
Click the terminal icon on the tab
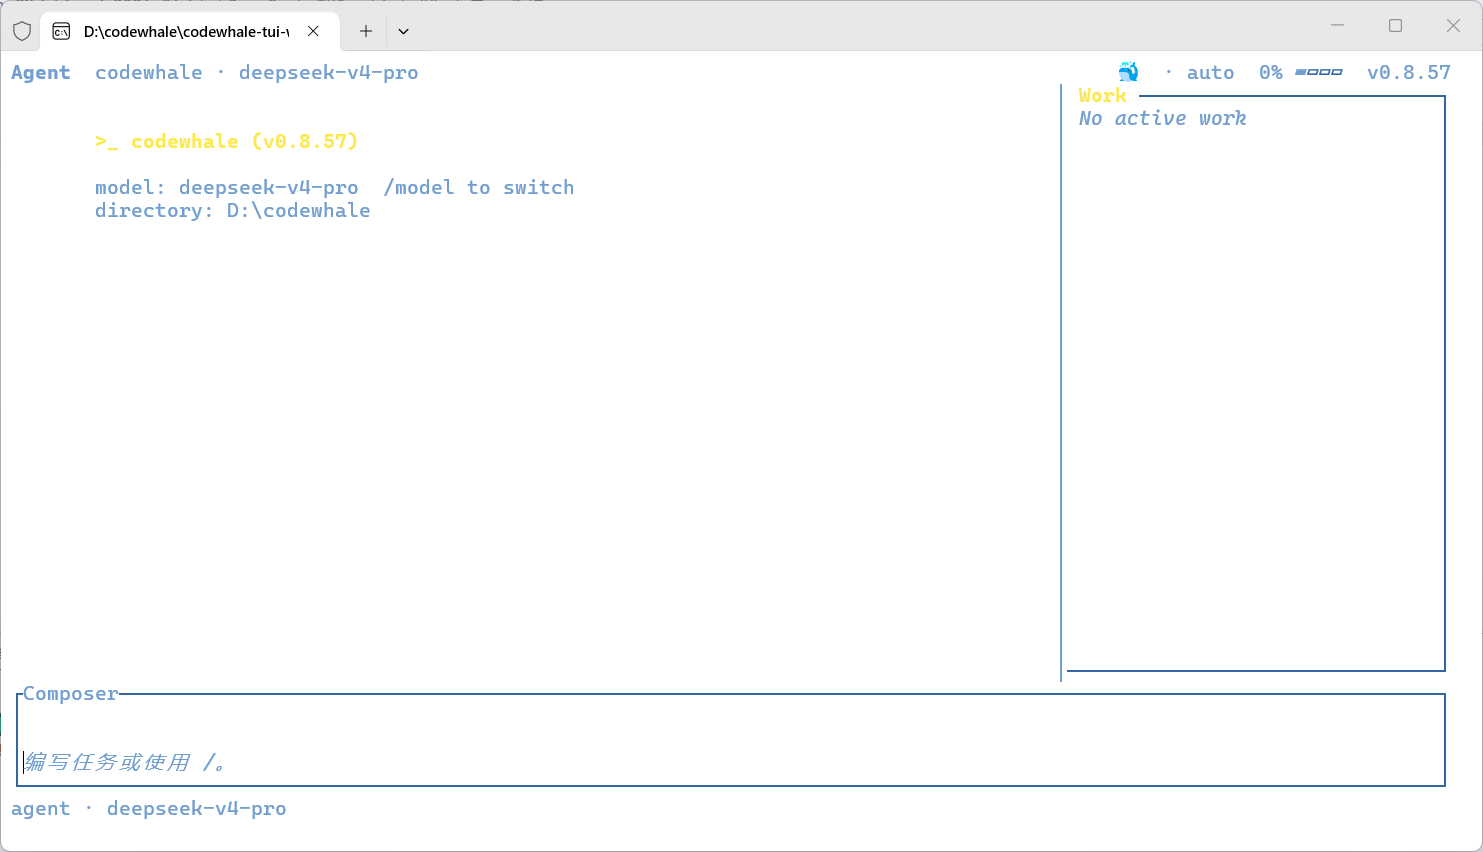(x=61, y=31)
